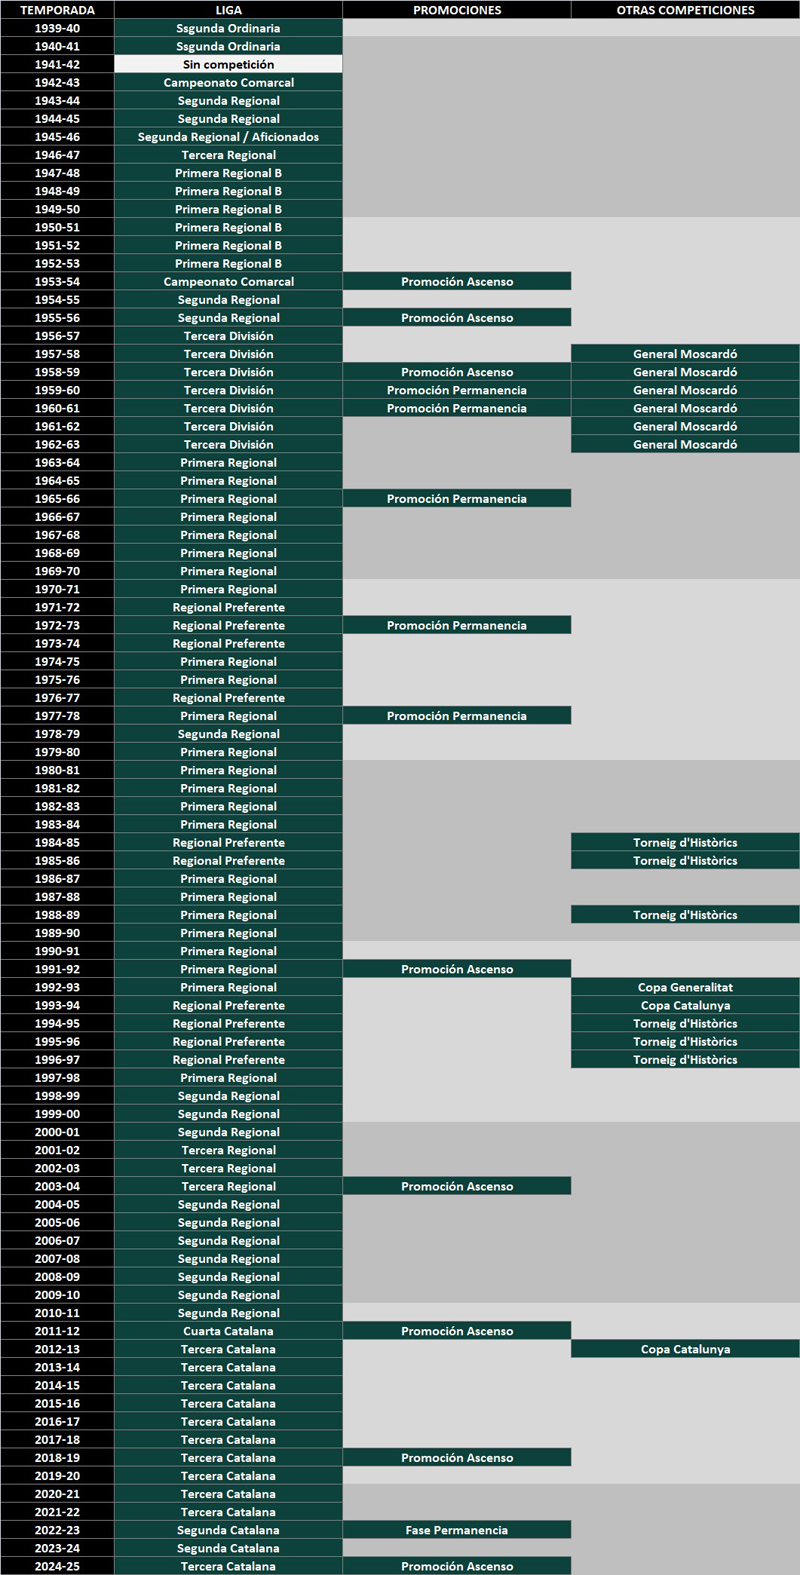Select the 1946-47 'Tercera Regional' cell
800x1575 pixels.
click(x=228, y=155)
